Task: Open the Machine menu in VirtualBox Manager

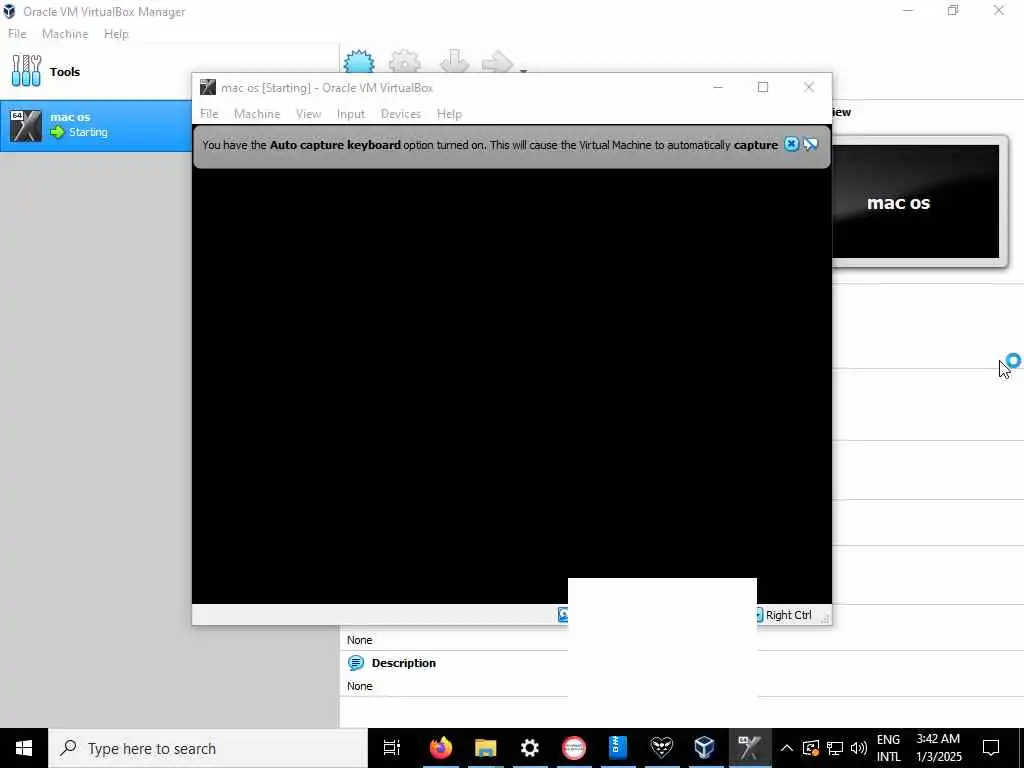Action: coord(65,34)
